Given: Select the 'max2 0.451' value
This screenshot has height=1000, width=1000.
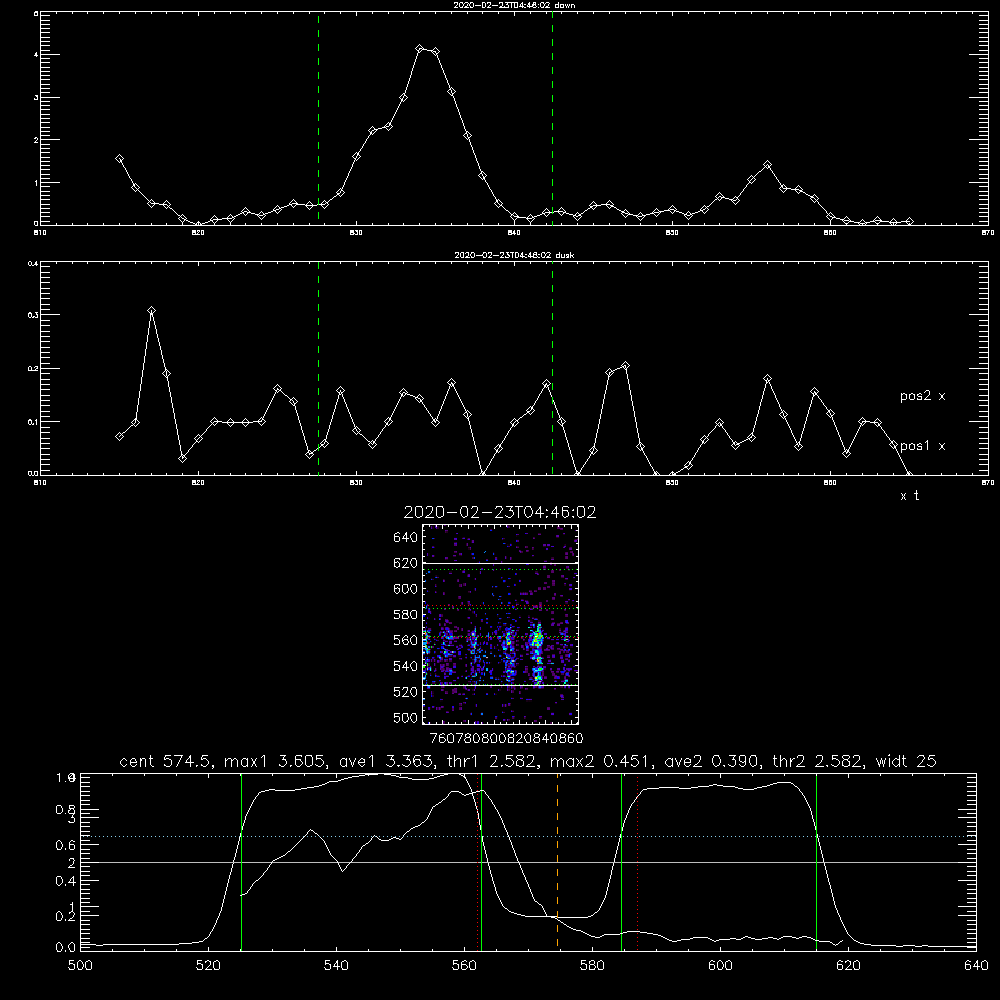Looking at the screenshot, I should 600,761.
